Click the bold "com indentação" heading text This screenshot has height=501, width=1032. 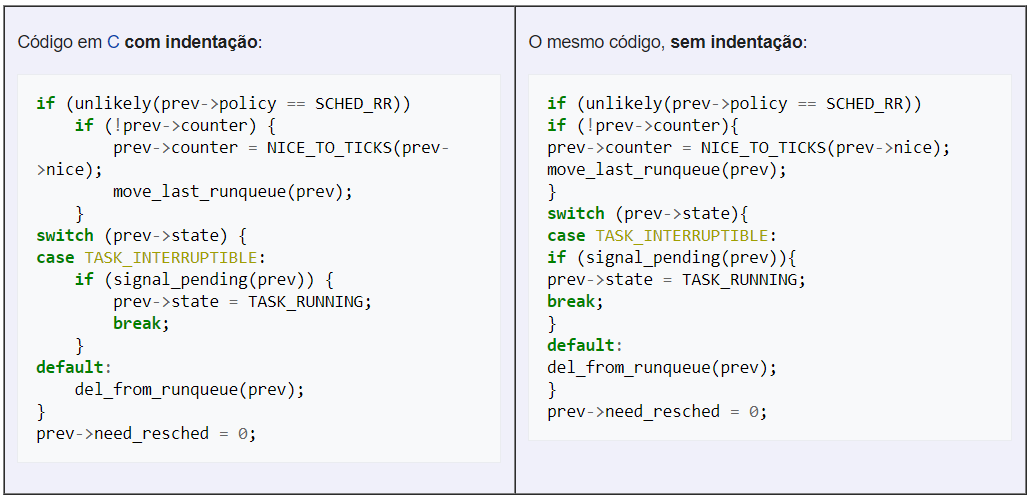click(191, 43)
